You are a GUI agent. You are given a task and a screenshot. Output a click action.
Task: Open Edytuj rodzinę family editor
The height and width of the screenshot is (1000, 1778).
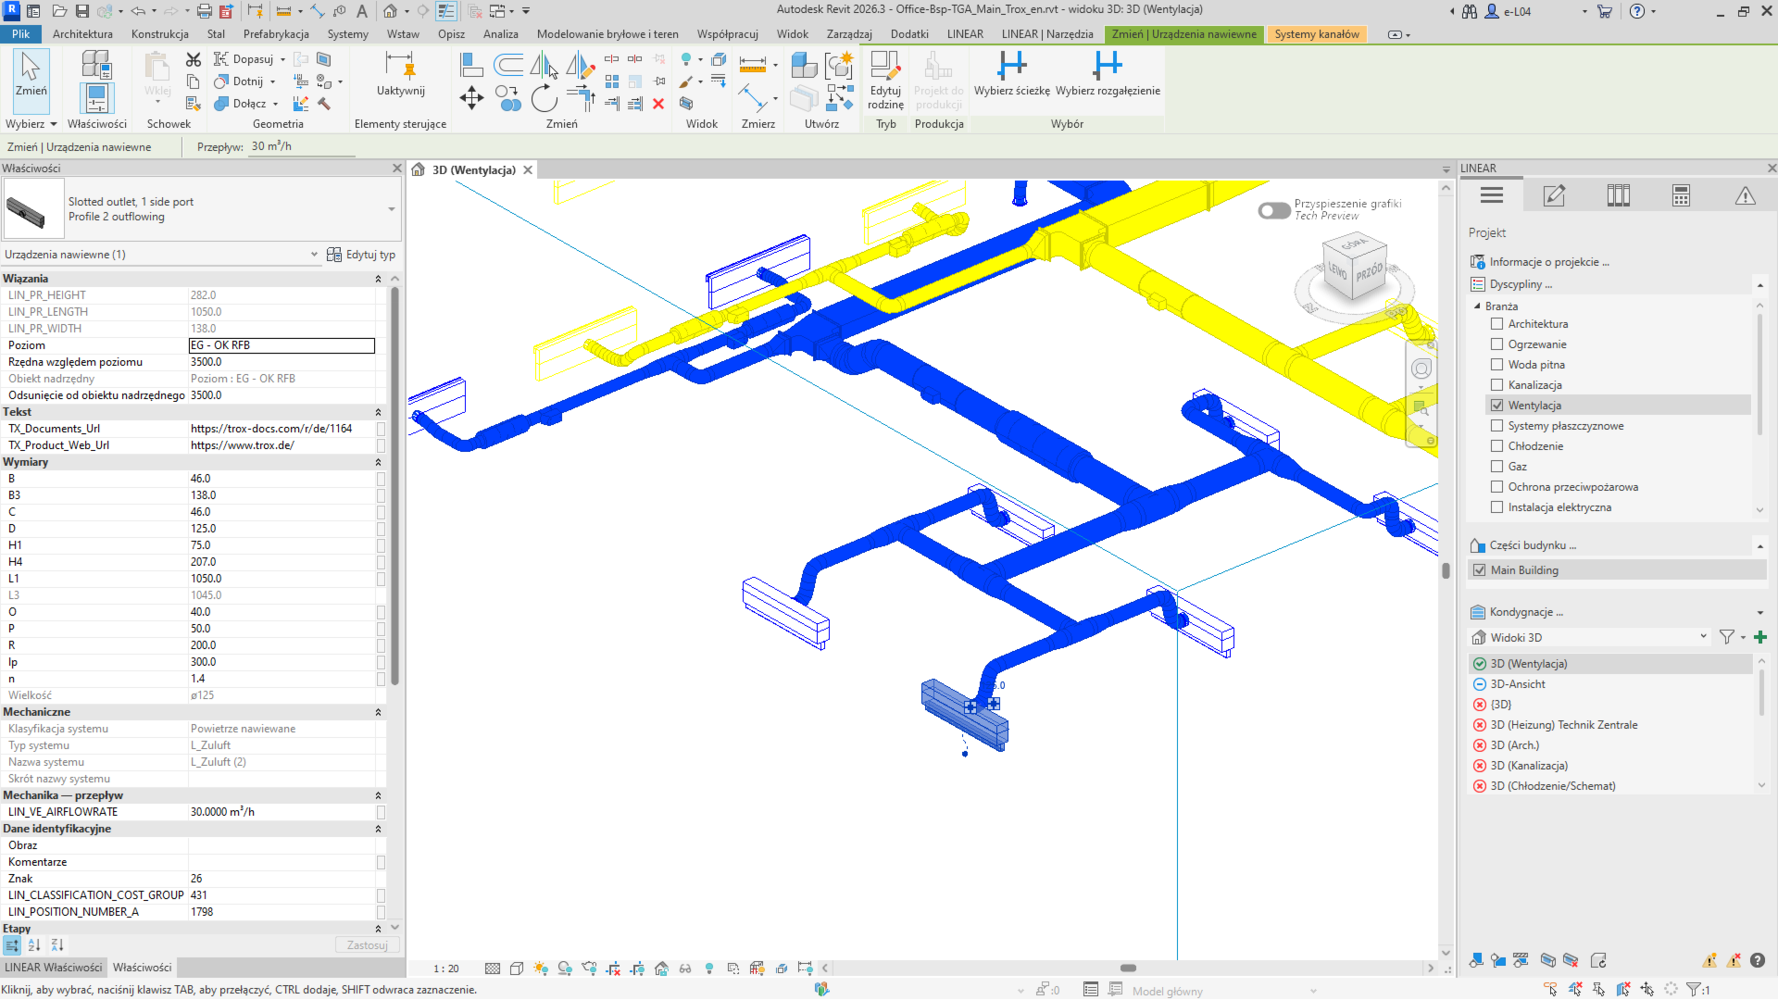[885, 79]
